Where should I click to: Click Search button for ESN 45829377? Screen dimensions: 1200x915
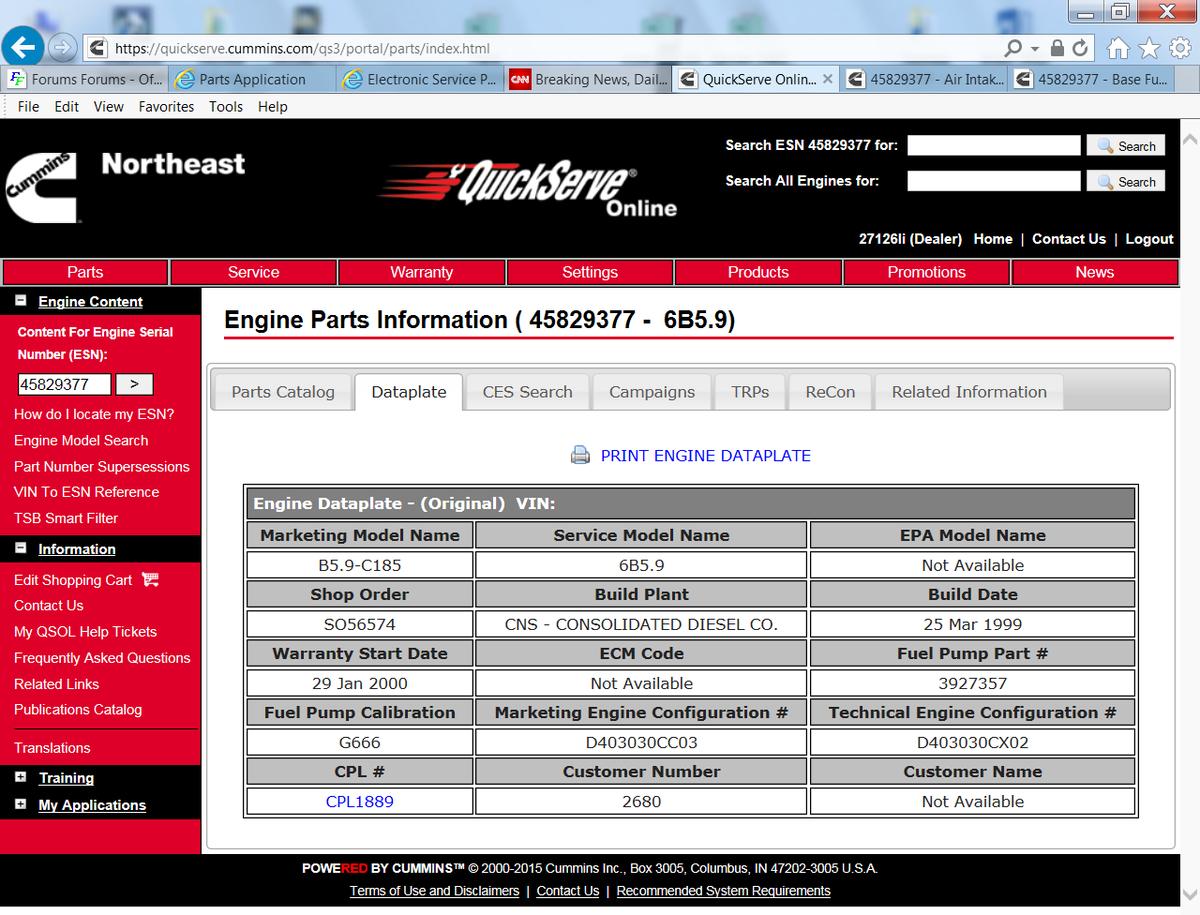point(1126,146)
